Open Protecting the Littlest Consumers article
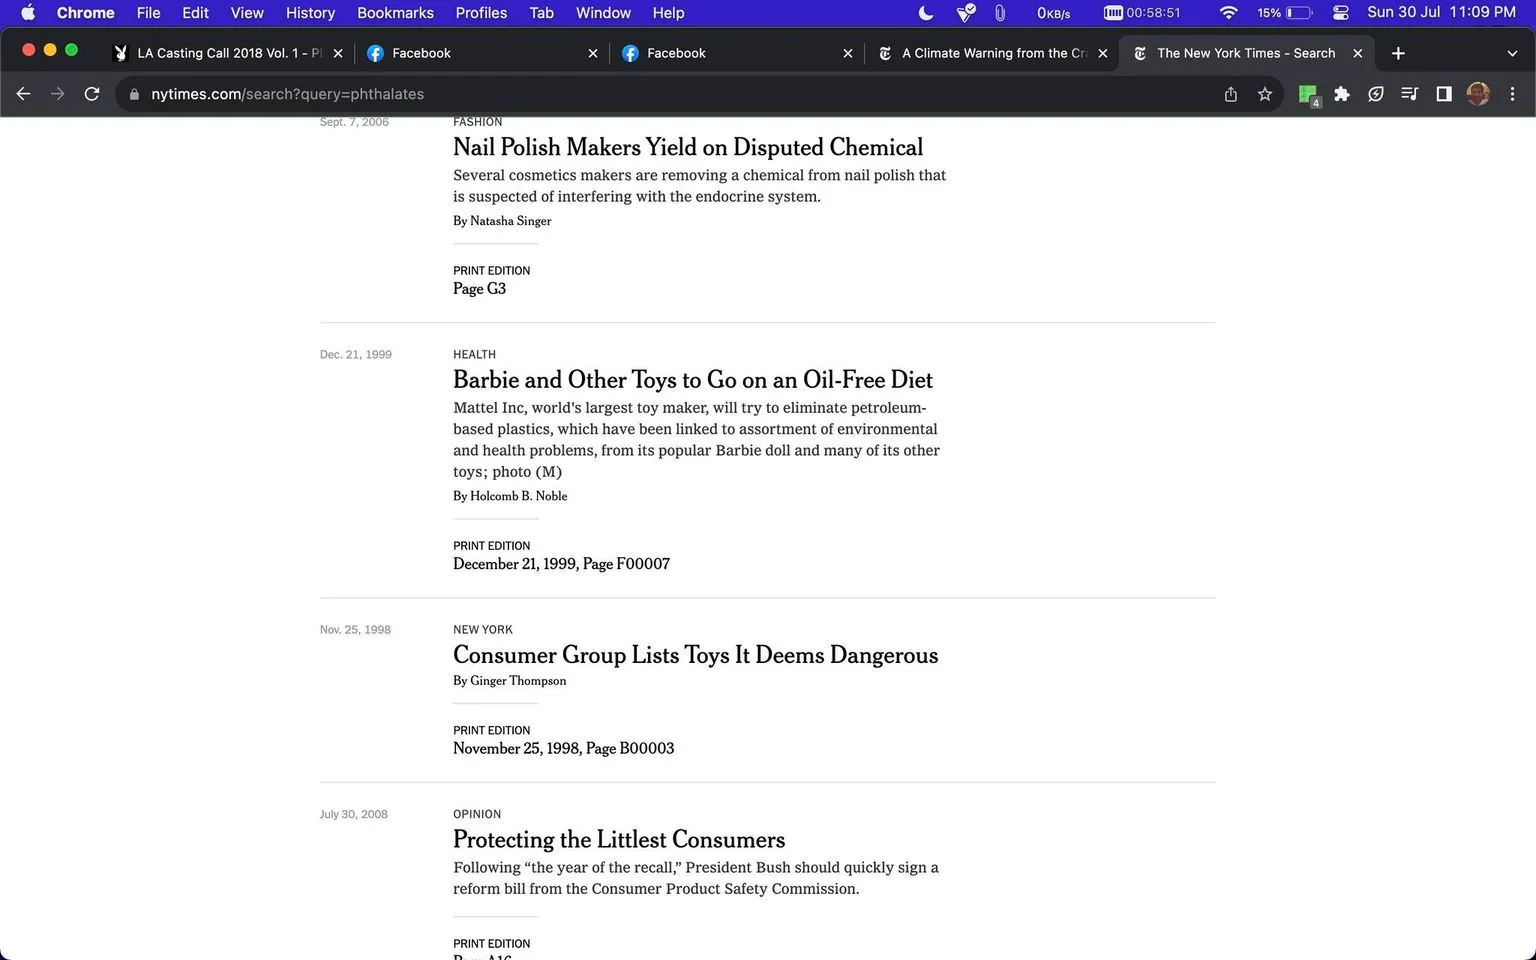This screenshot has width=1536, height=960. (x=619, y=840)
